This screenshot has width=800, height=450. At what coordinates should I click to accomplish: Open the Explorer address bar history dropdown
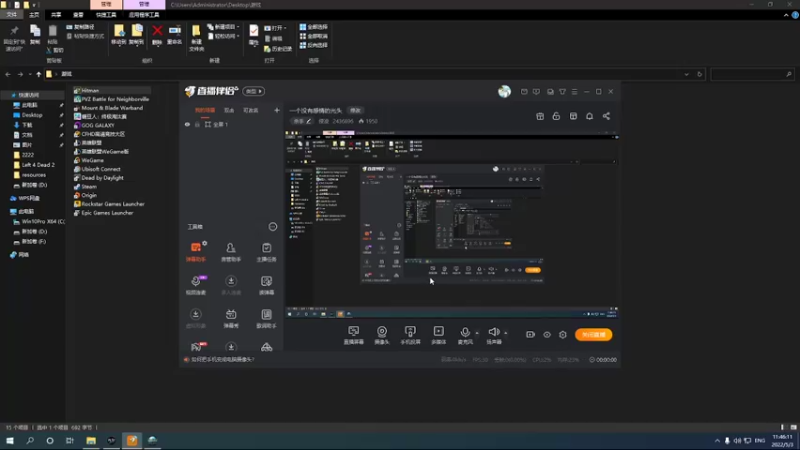(686, 74)
